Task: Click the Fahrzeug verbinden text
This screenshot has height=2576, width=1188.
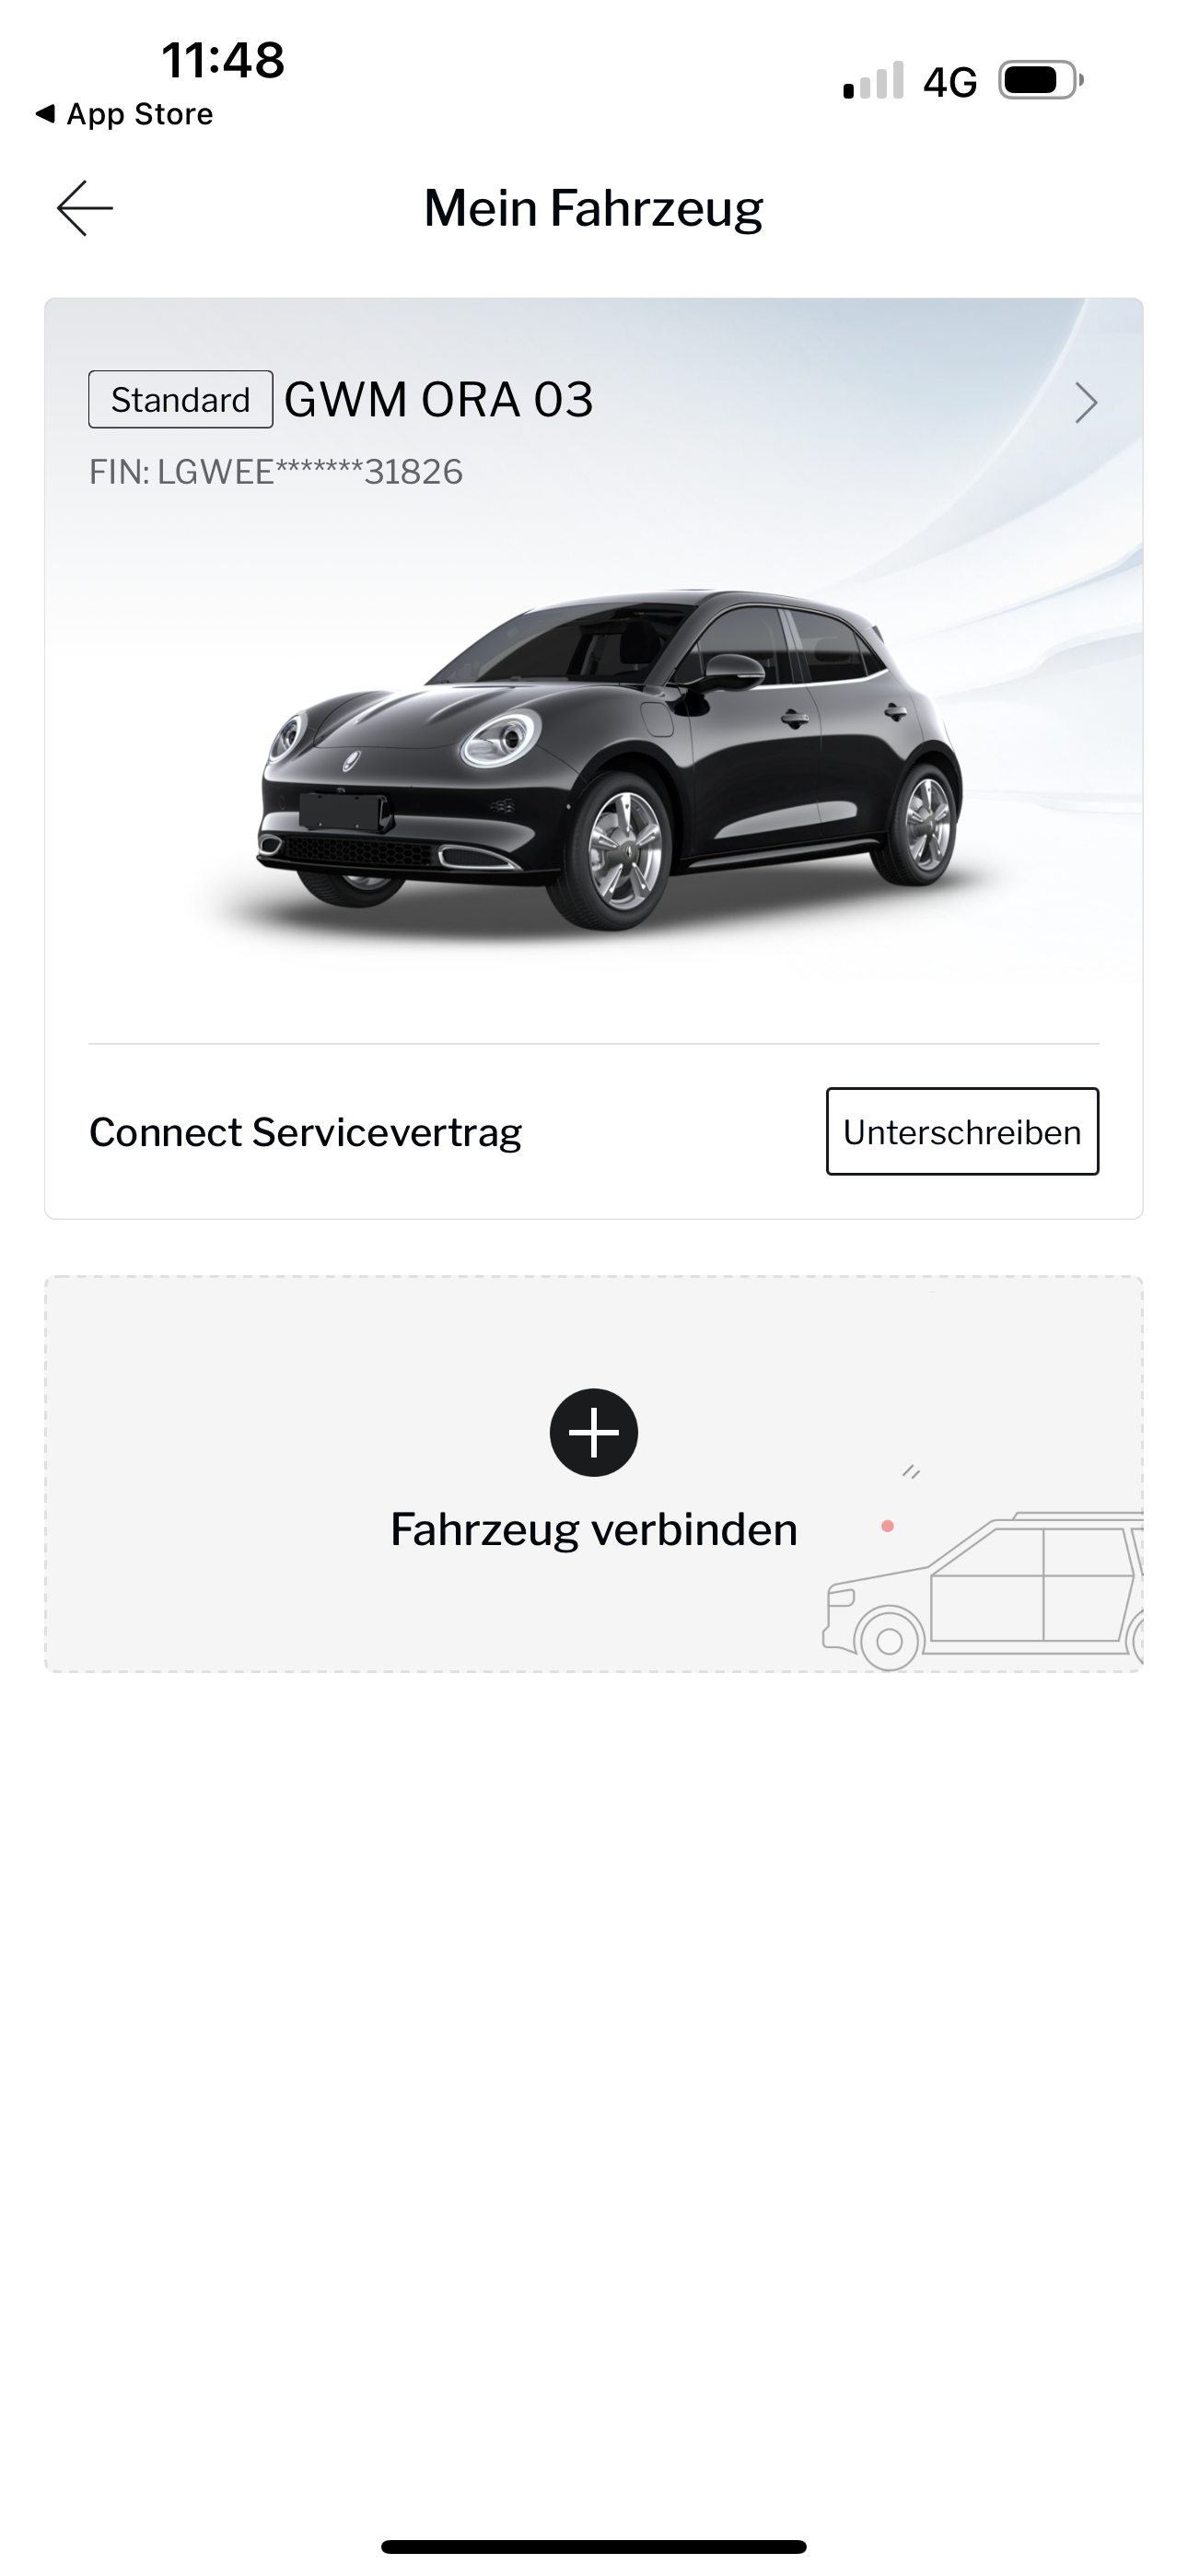Action: (594, 1529)
